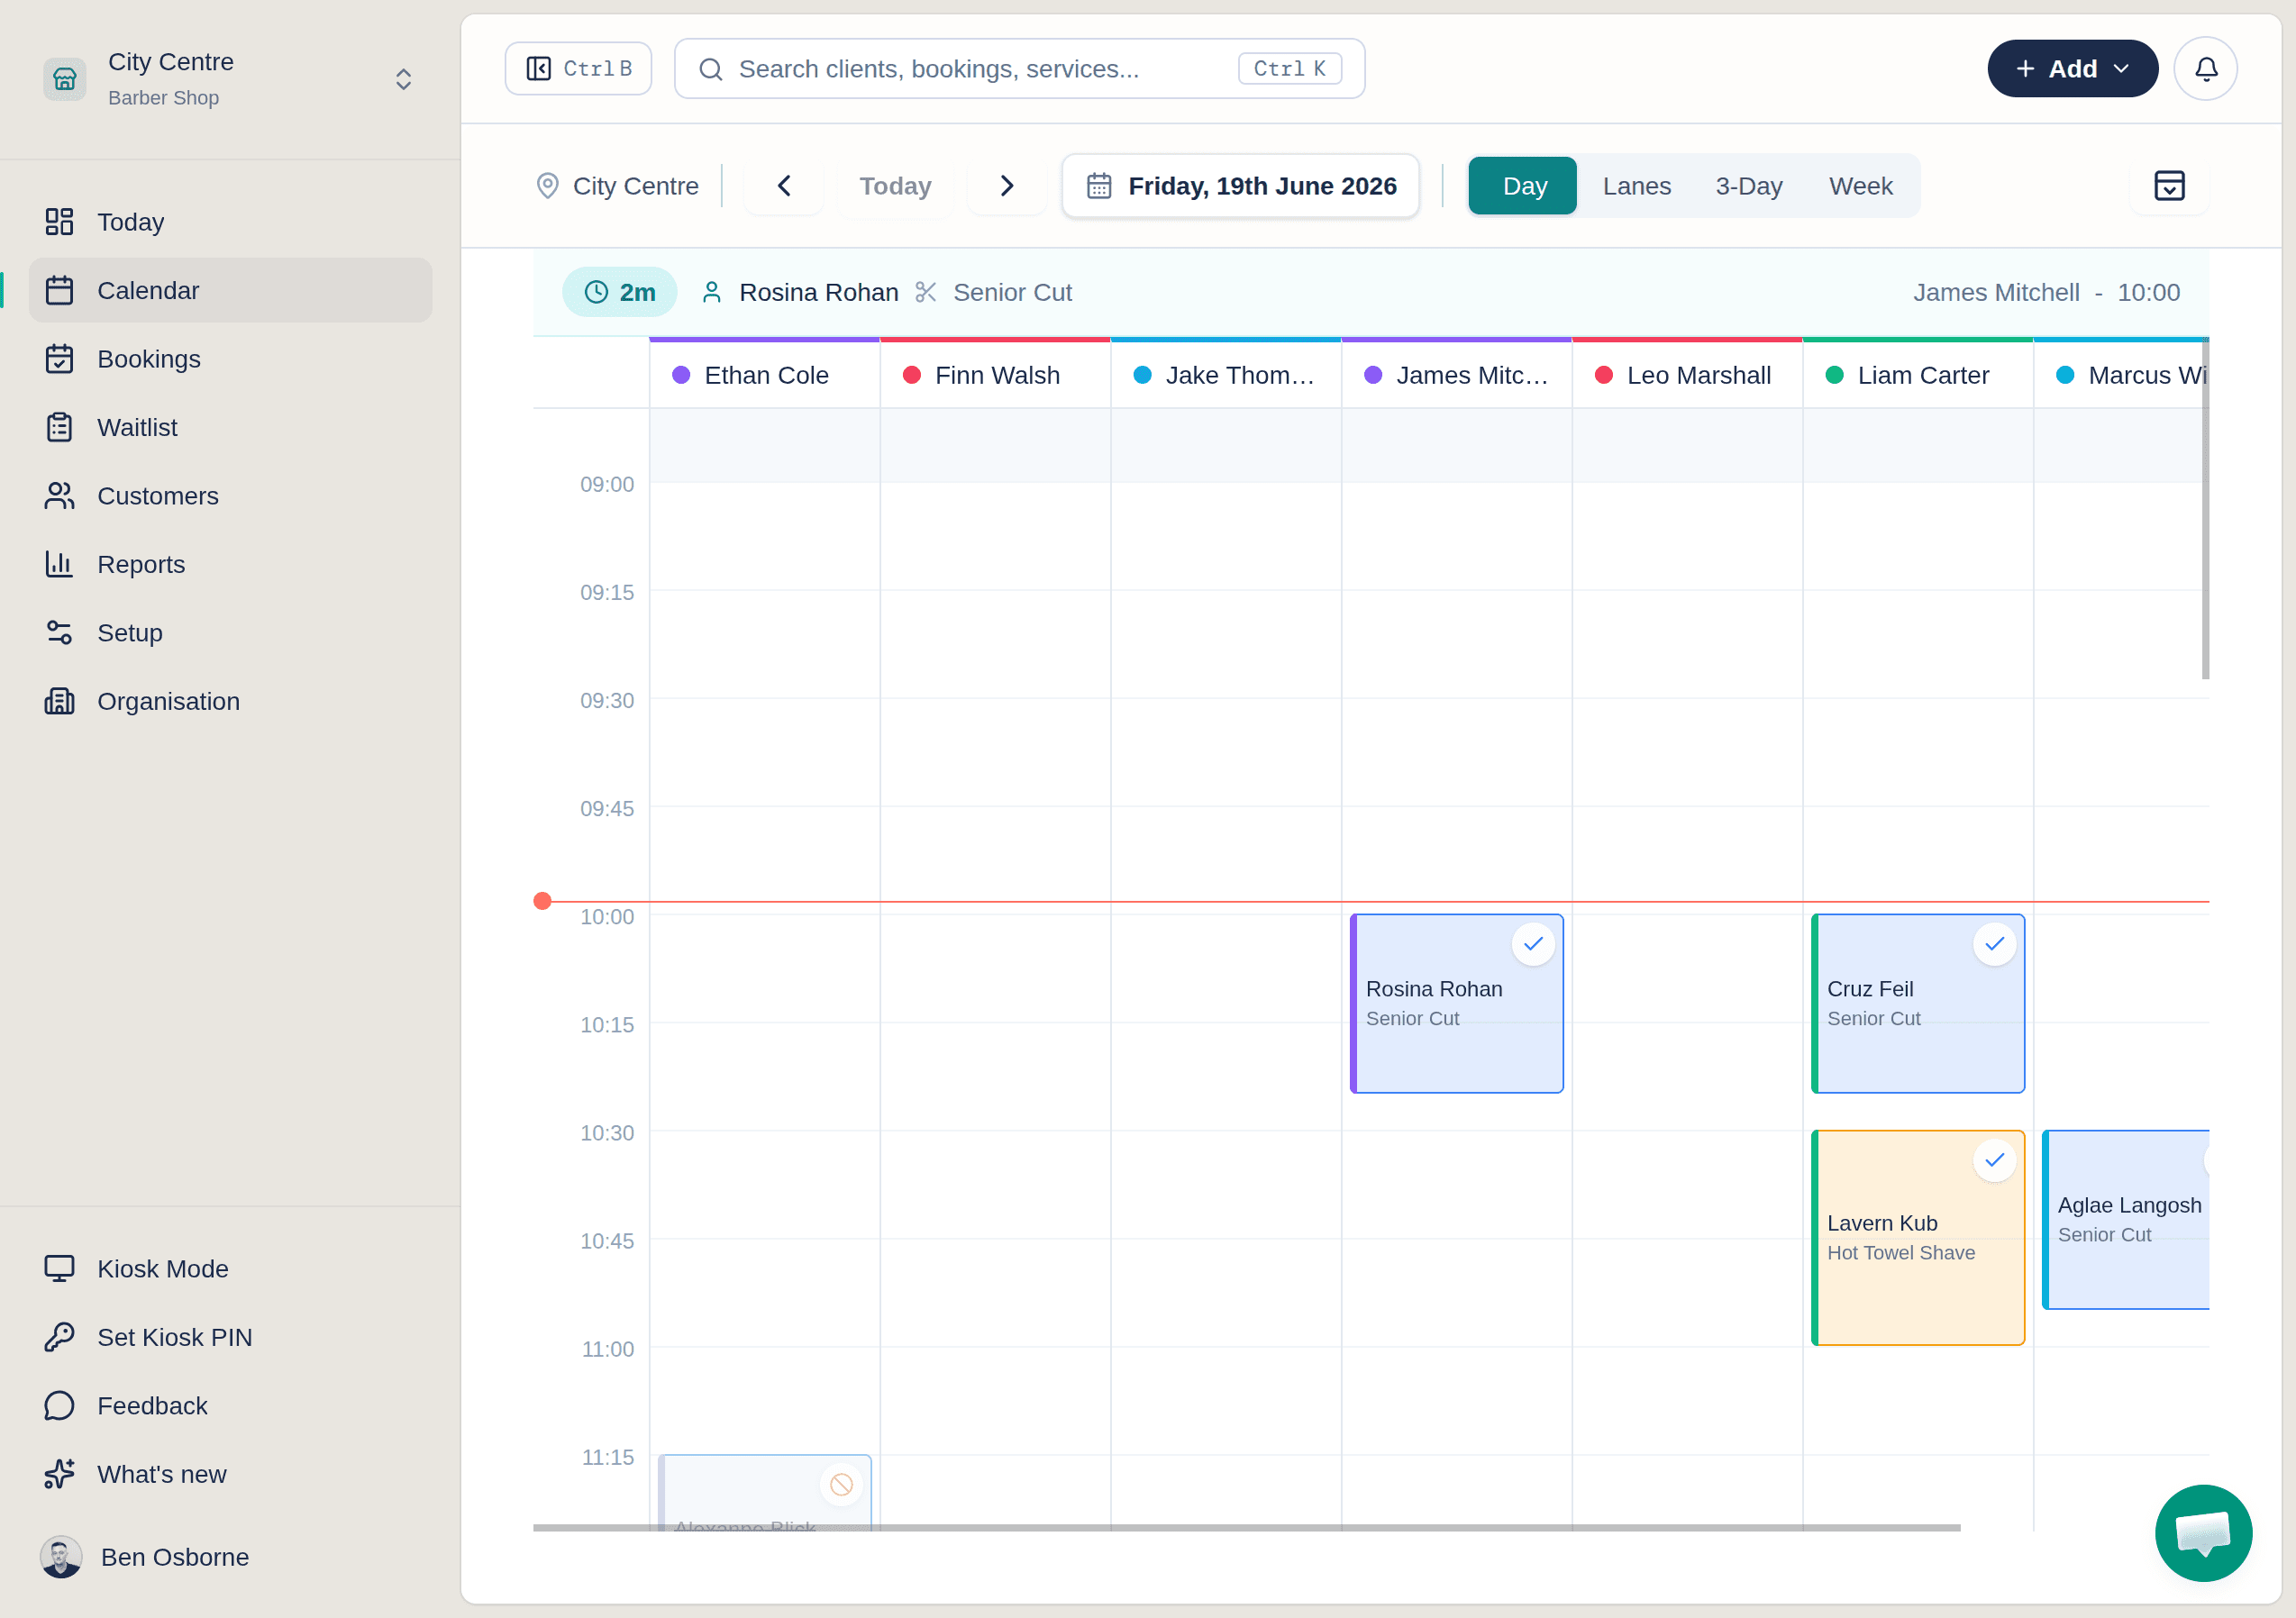Toggle check mark on Cruz Feil booking
Image resolution: width=2296 pixels, height=1618 pixels.
[x=1994, y=944]
